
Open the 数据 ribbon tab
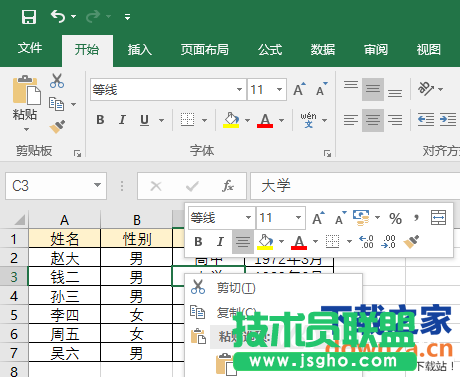[323, 49]
